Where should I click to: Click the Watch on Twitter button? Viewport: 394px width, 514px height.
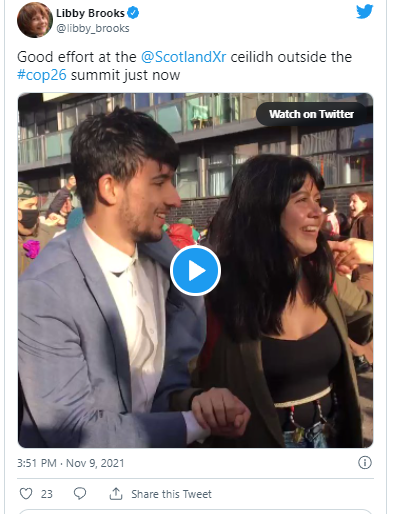pyautogui.click(x=311, y=114)
